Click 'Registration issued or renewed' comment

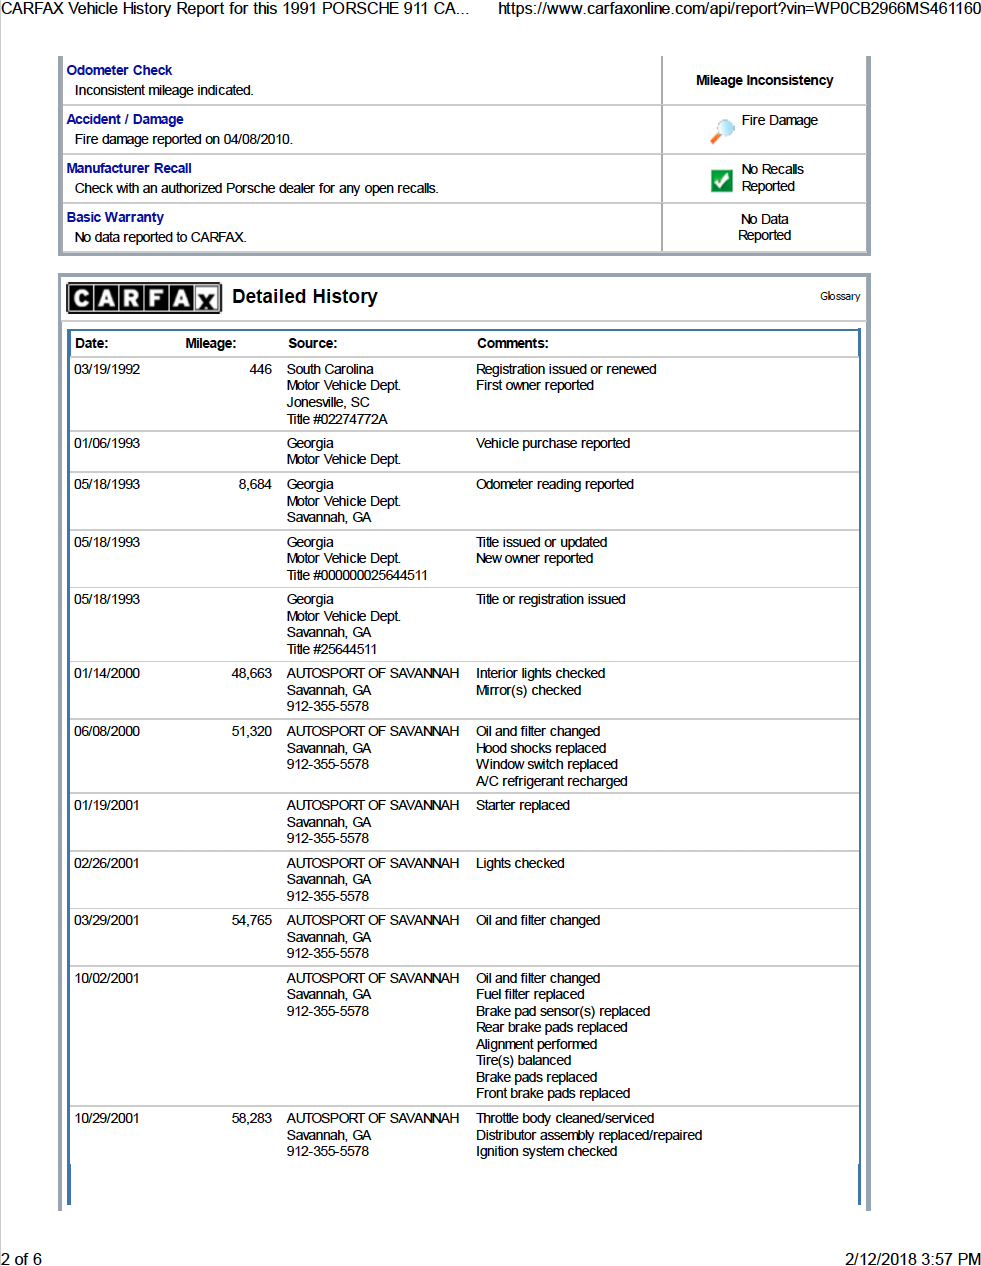tap(566, 369)
